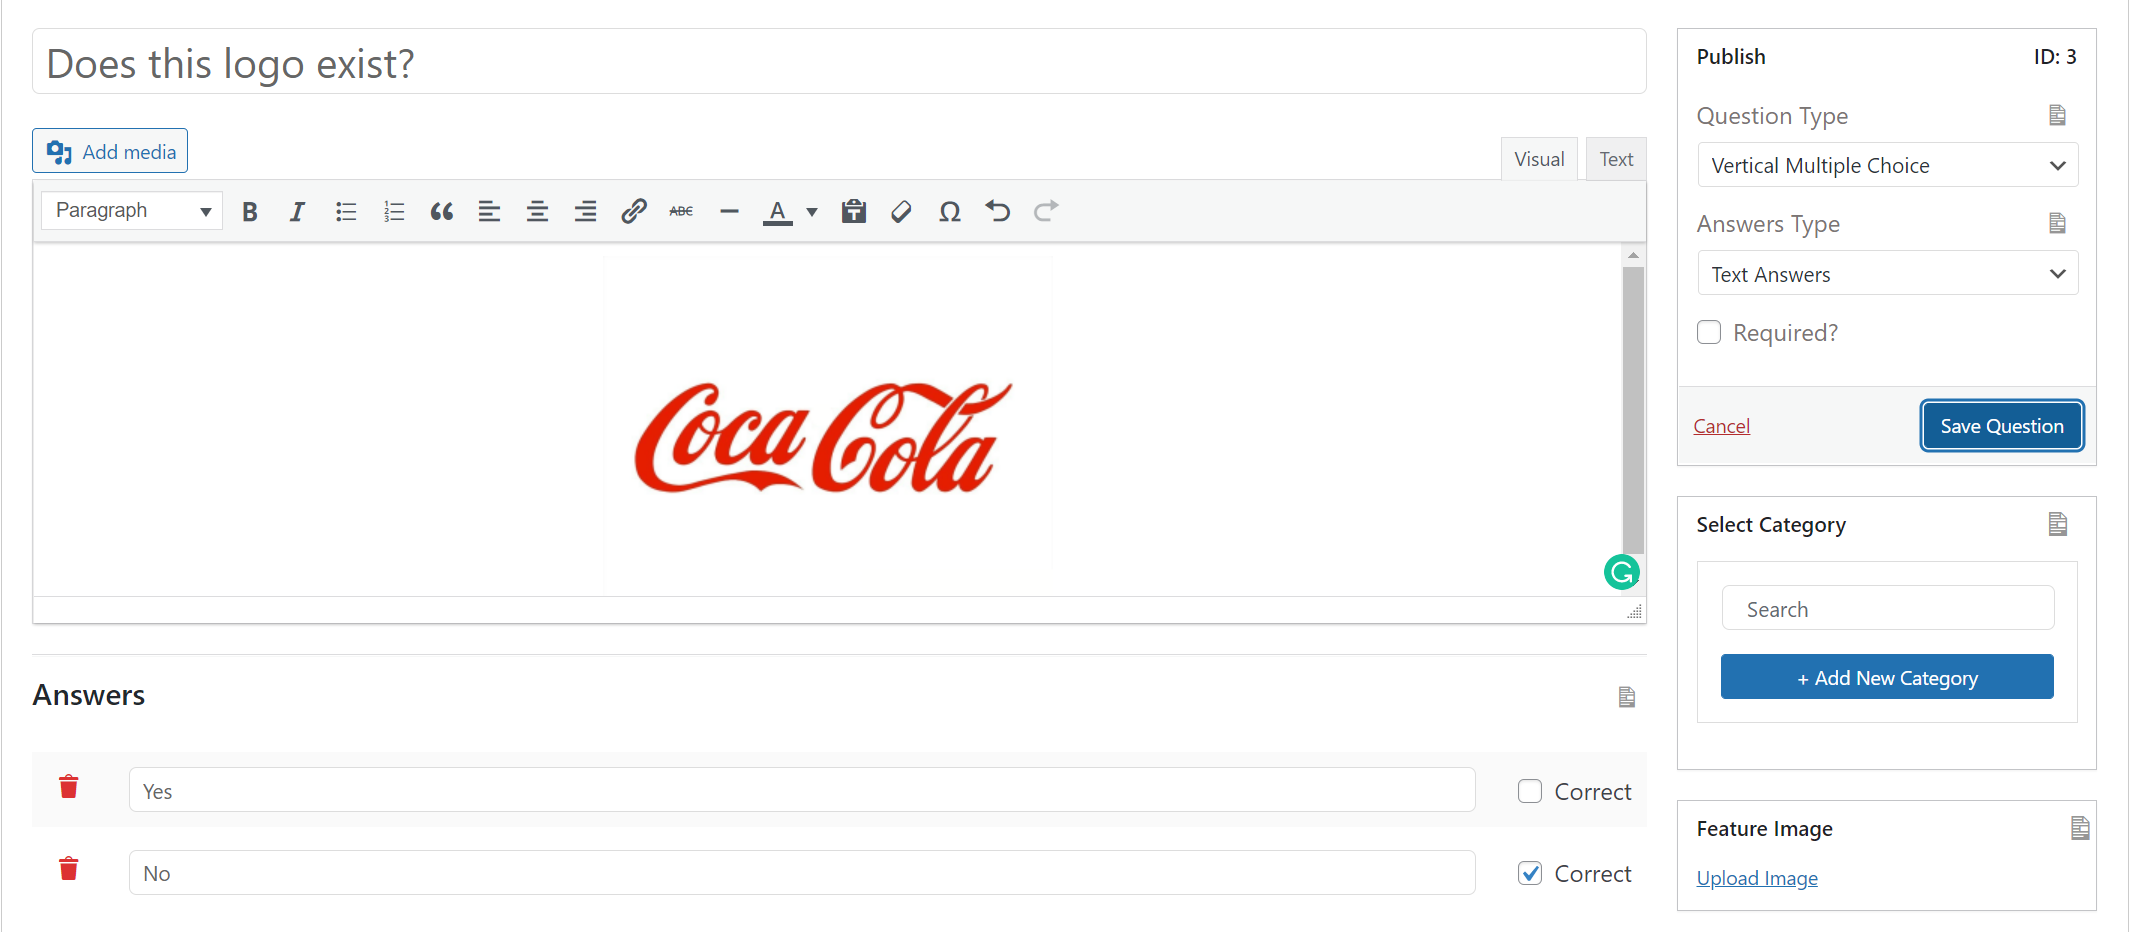This screenshot has width=2144, height=932.
Task: Insert or edit link
Action: tap(634, 211)
